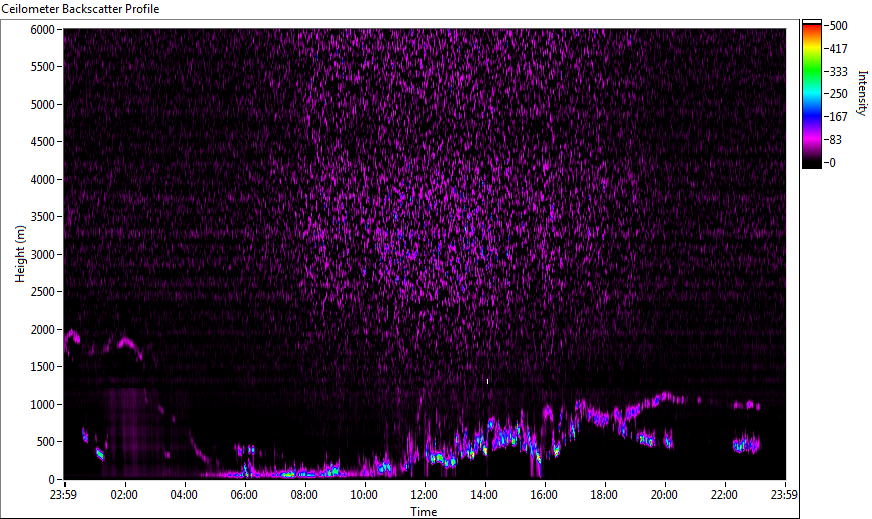This screenshot has width=872, height=519.
Task: Click the 4500 height axis tick label
Action: point(43,142)
